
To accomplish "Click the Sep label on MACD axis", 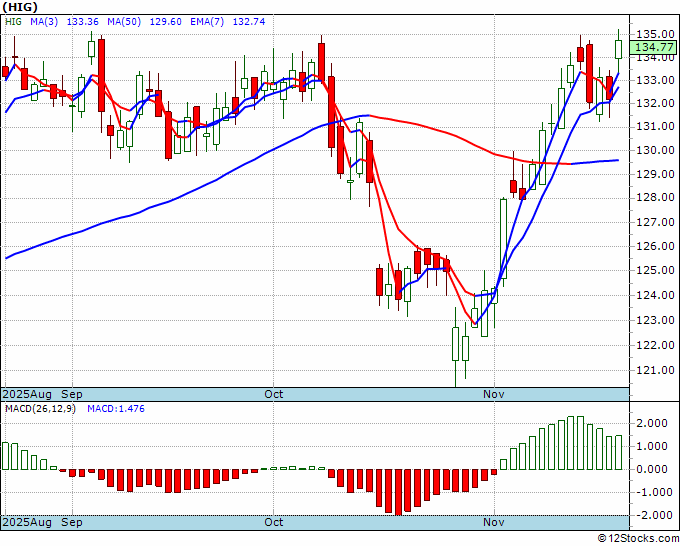I will point(72,522).
